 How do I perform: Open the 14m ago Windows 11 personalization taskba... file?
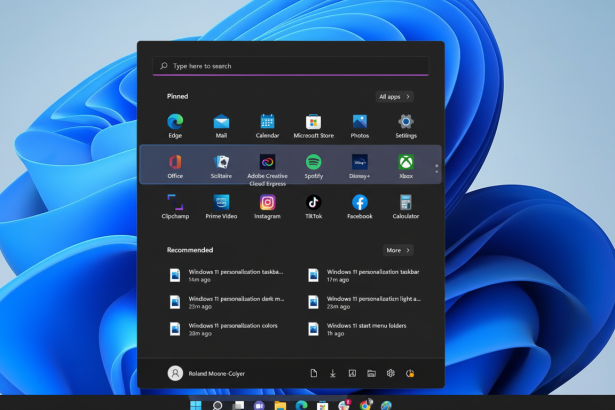pos(226,275)
